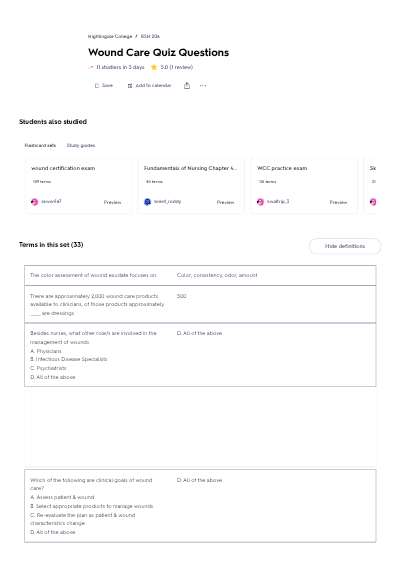400x565 pixels.
Task: Select the wound exudate color assessment term row
Action: point(200,275)
